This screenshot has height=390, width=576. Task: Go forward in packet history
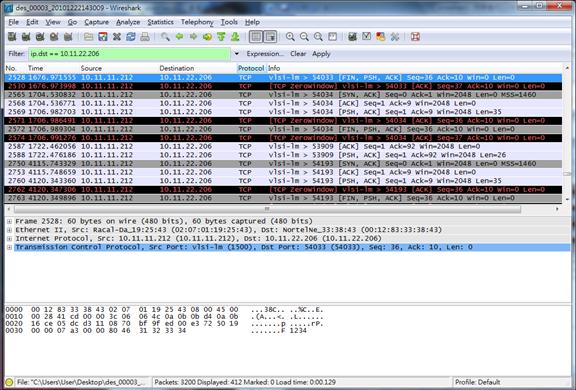(193, 37)
